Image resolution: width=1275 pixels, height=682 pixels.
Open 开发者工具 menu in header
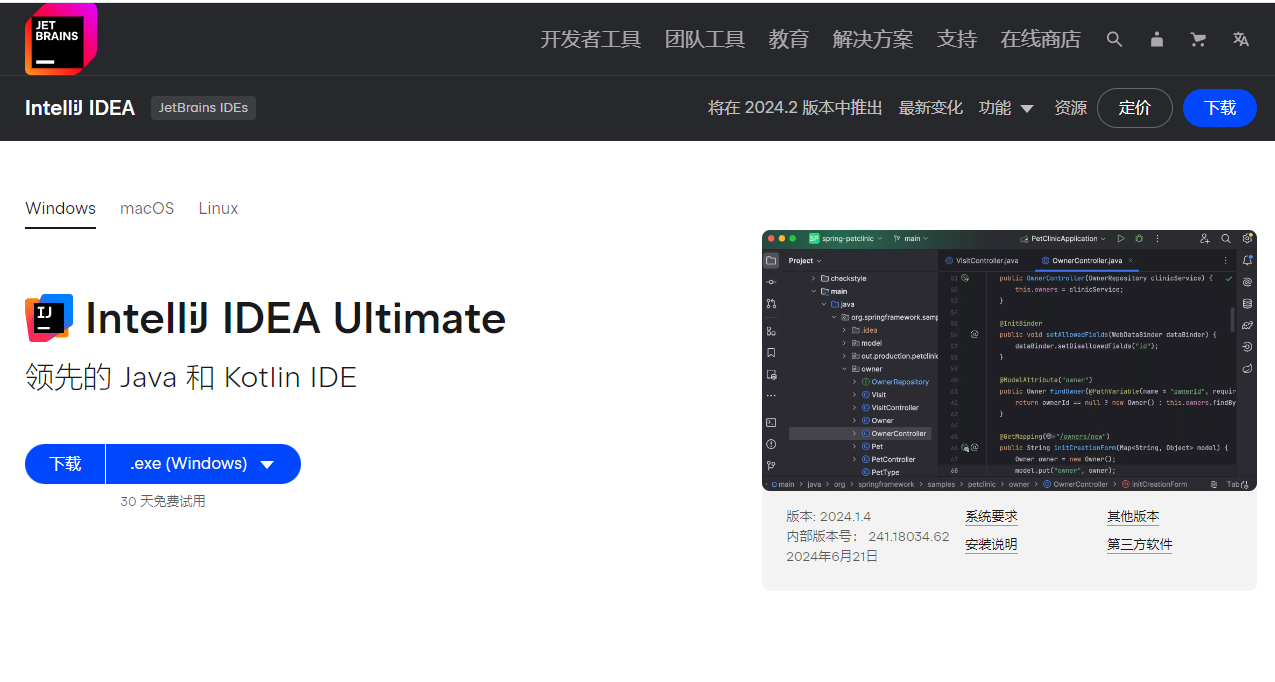(x=590, y=39)
